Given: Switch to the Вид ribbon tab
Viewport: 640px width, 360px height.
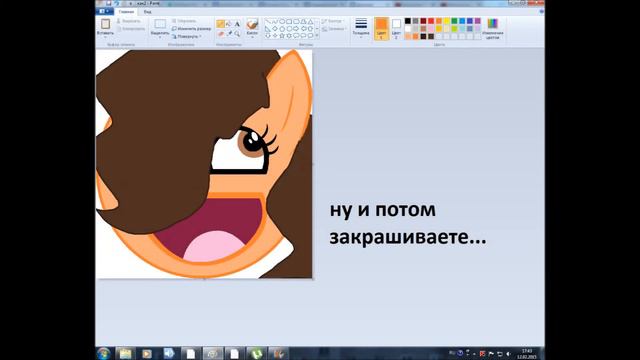Looking at the screenshot, I should tap(147, 11).
